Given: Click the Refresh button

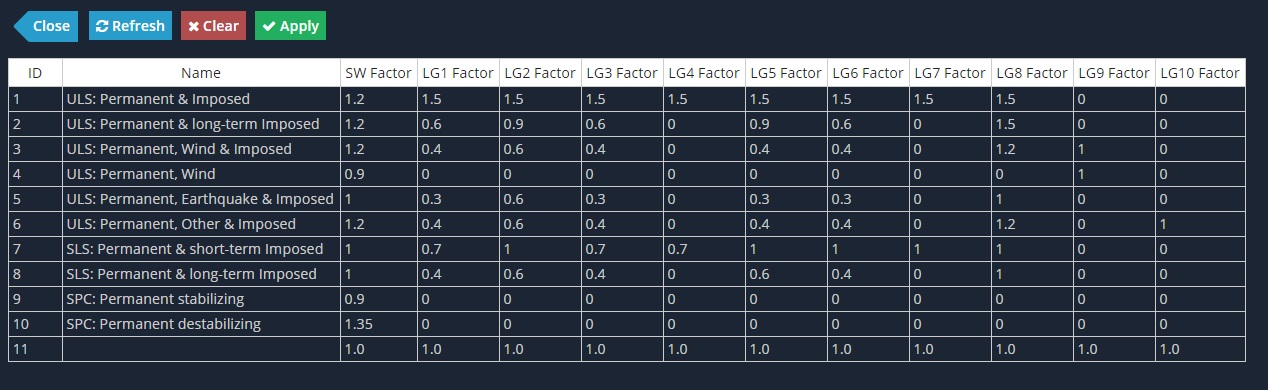Looking at the screenshot, I should click(130, 26).
